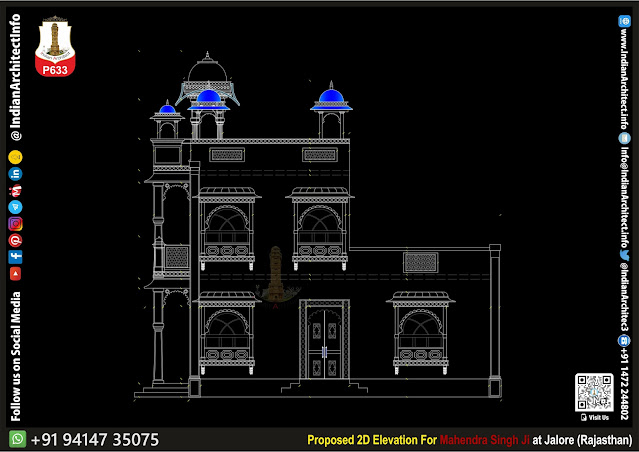Screen dimensions: 639x452
Task: Open the Instagram icon
Action: (x=16, y=224)
